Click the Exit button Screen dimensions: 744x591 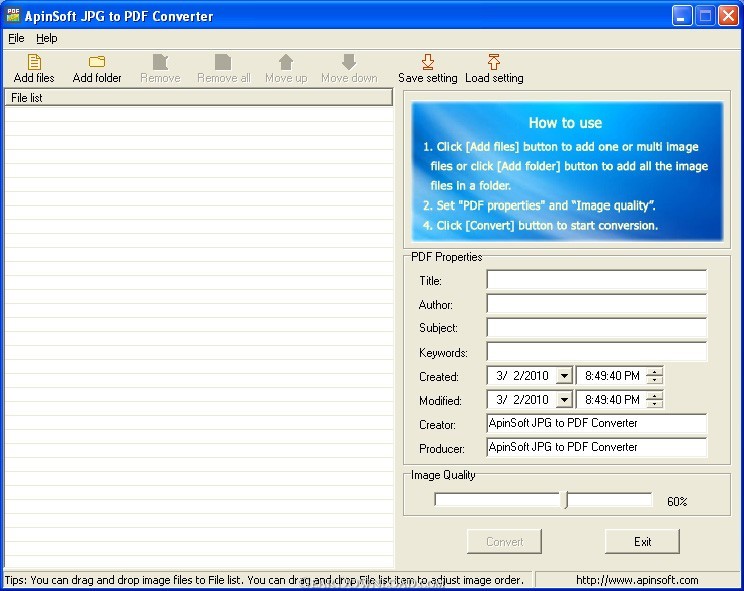pos(642,541)
